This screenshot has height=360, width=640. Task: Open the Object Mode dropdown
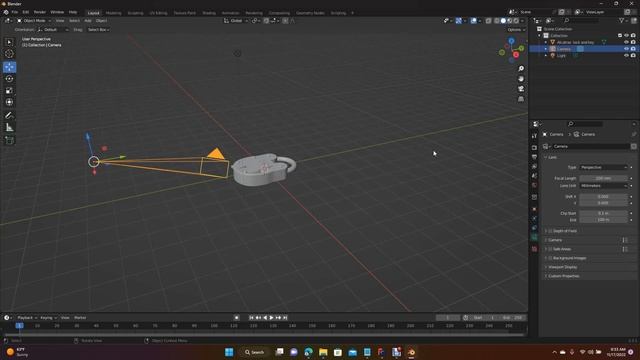pyautogui.click(x=33, y=21)
